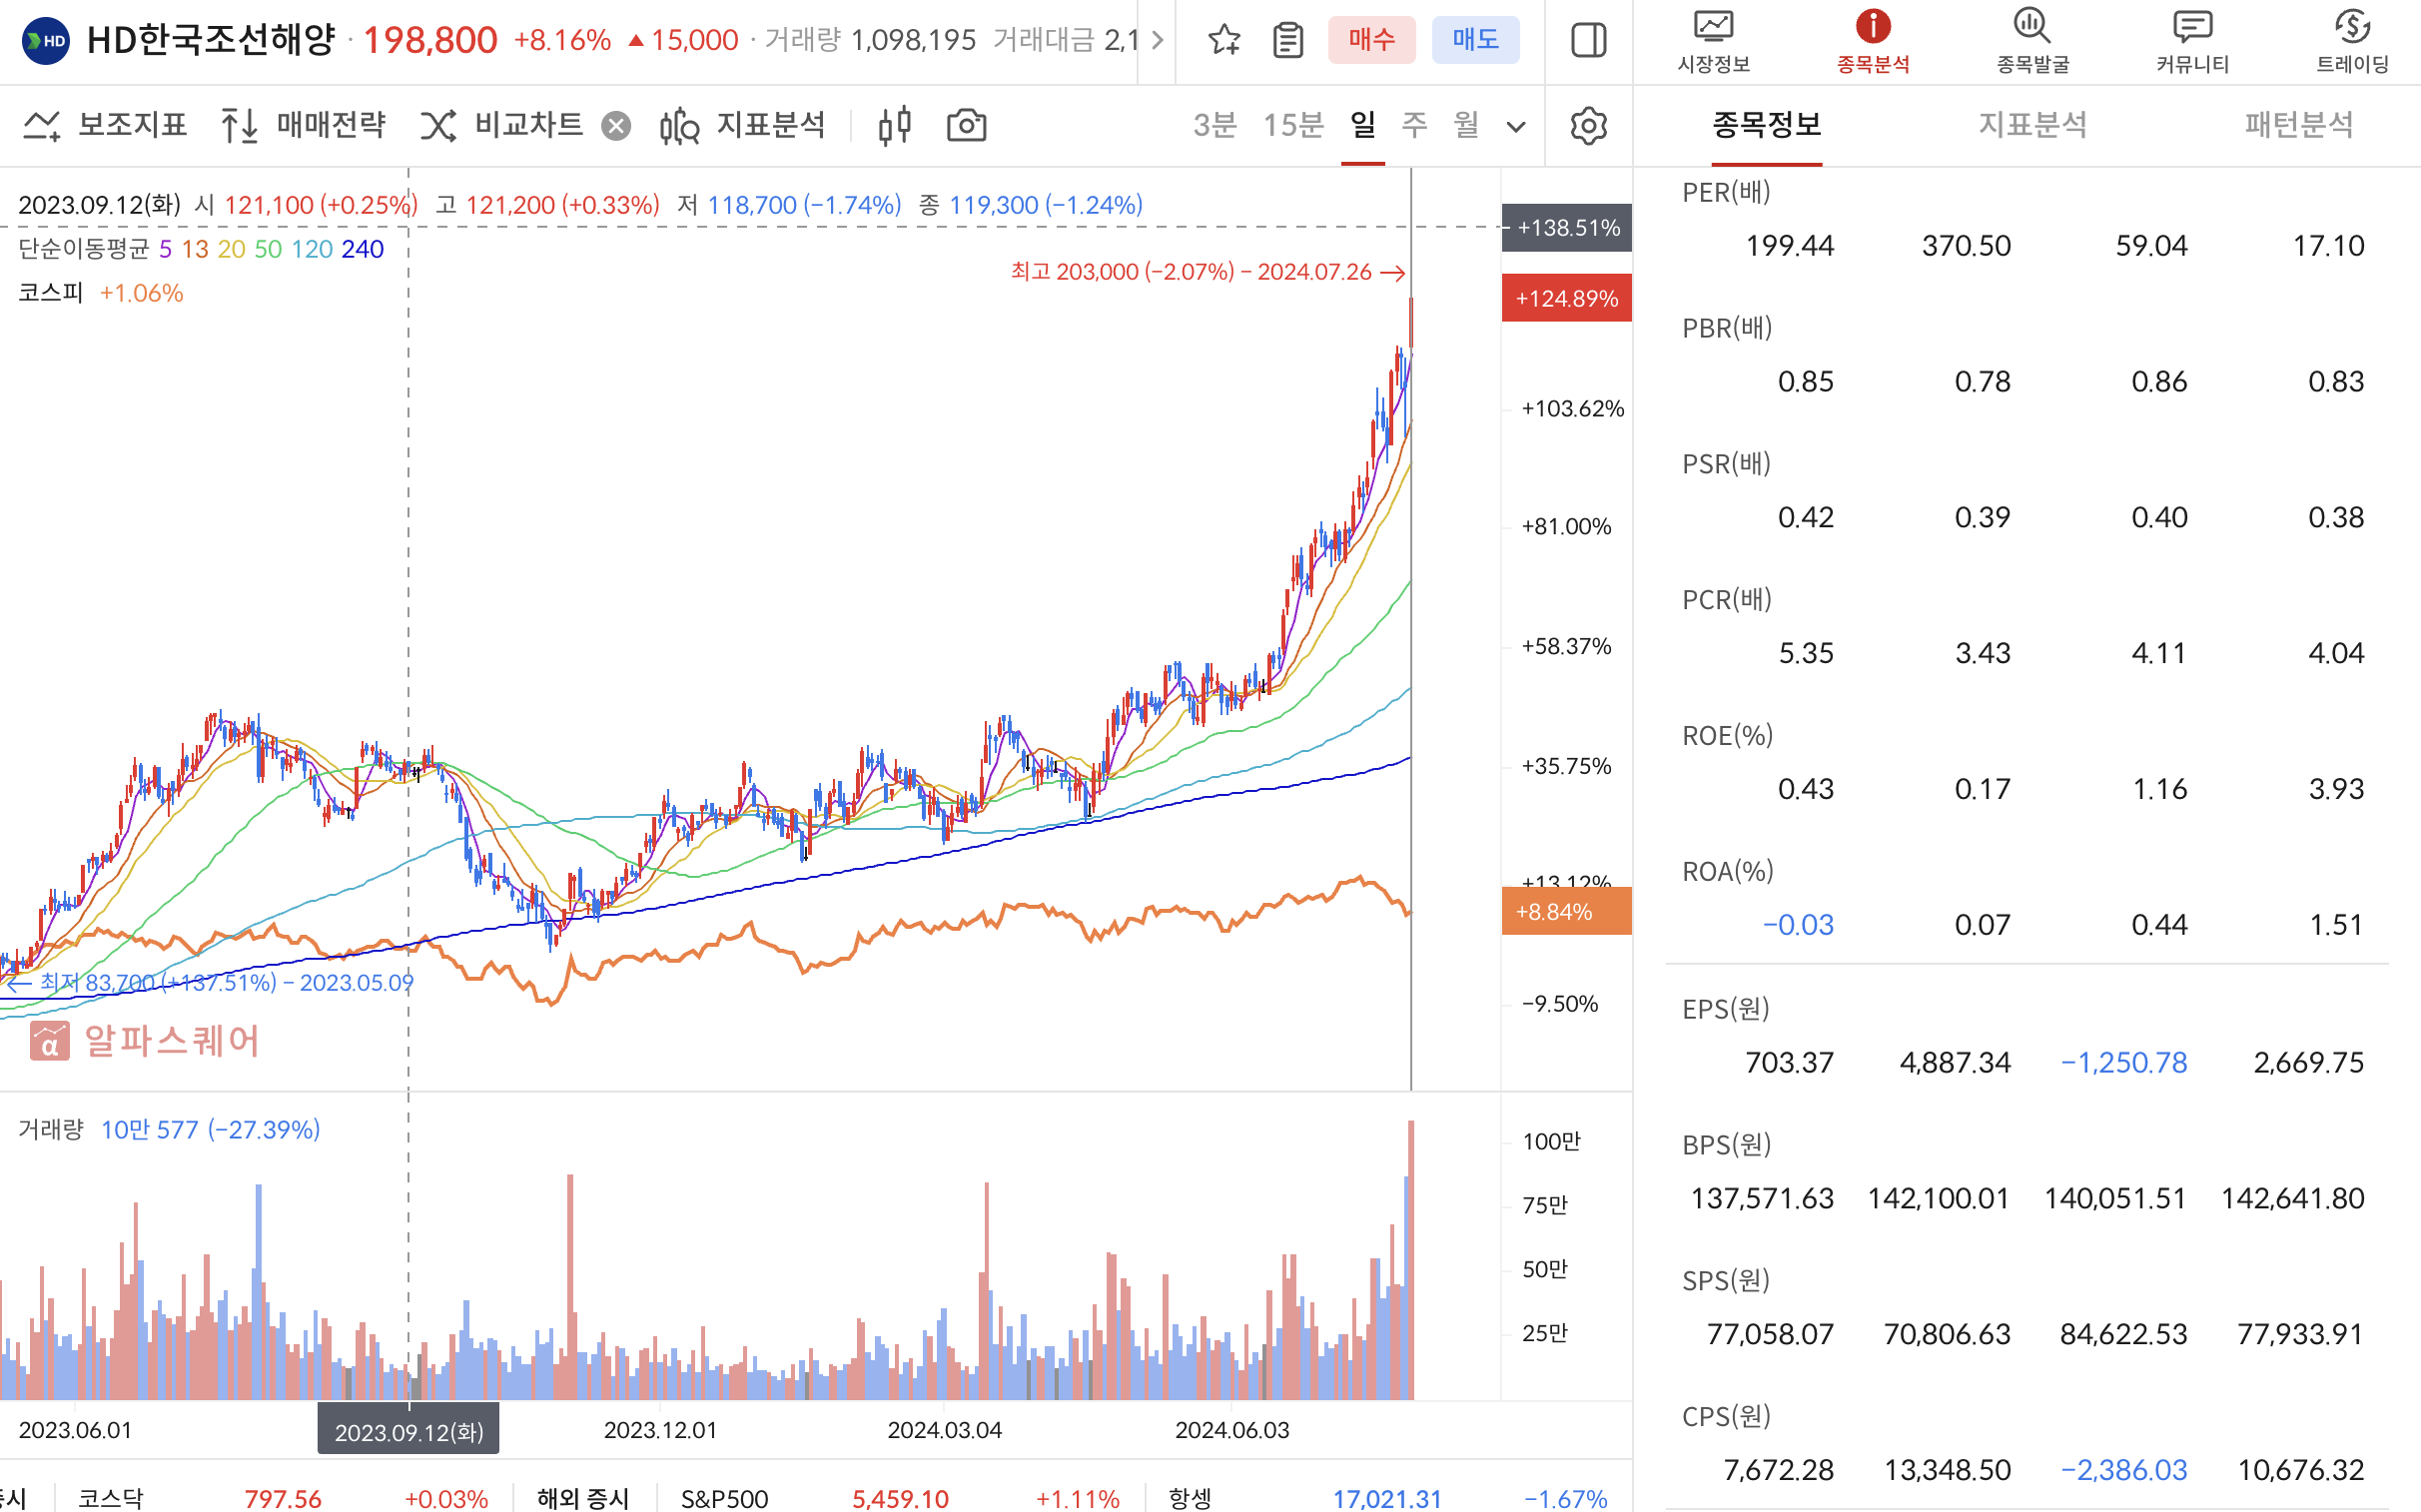Switch to 패턴분석 tab
The height and width of the screenshot is (1512, 2421).
click(2298, 125)
